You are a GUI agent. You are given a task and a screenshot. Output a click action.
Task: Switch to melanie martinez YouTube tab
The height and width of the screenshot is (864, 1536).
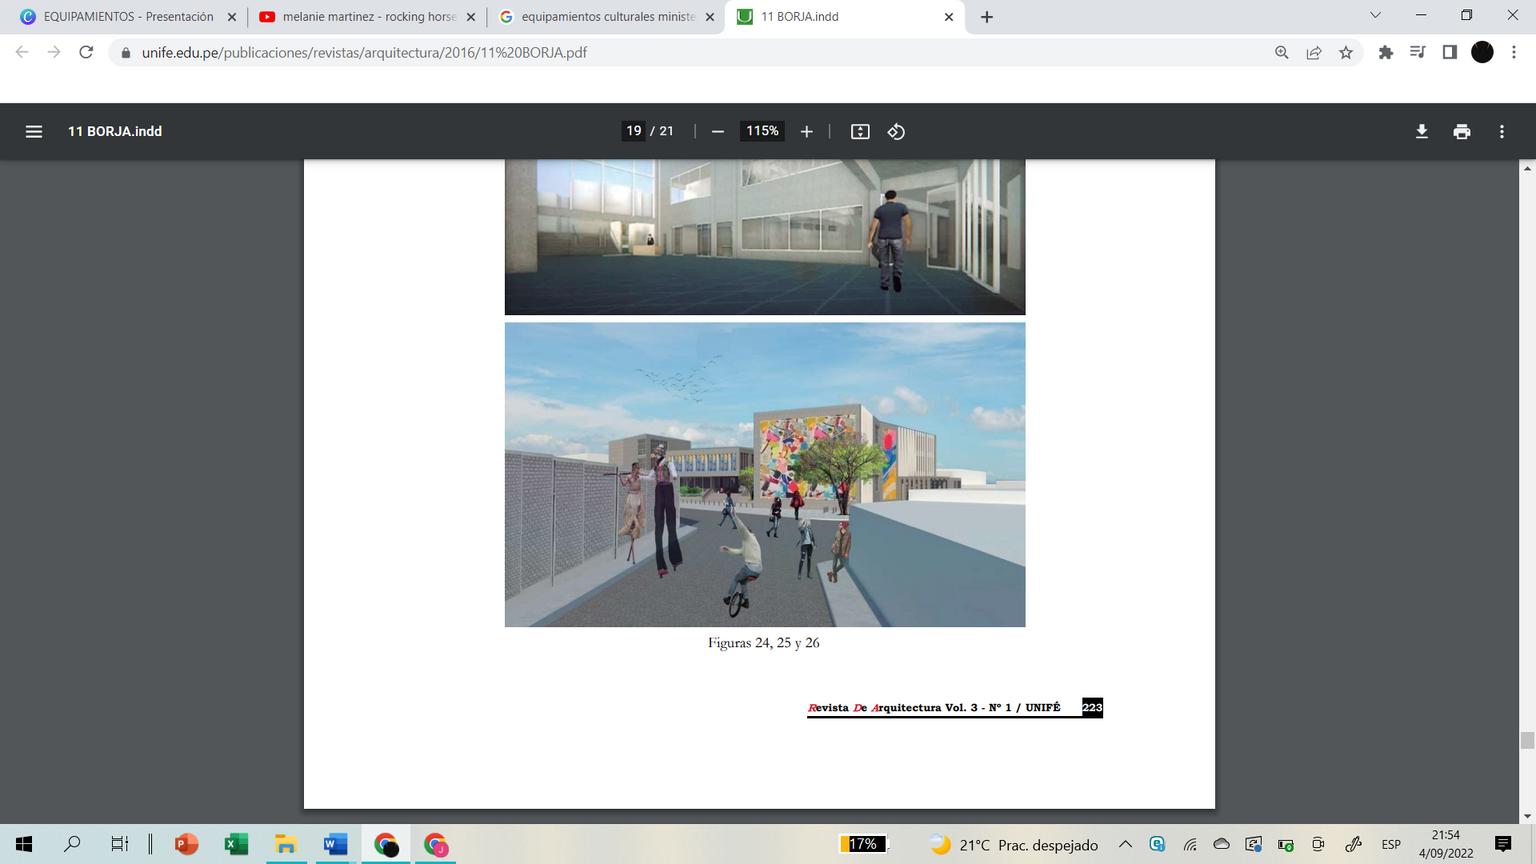[x=367, y=17]
